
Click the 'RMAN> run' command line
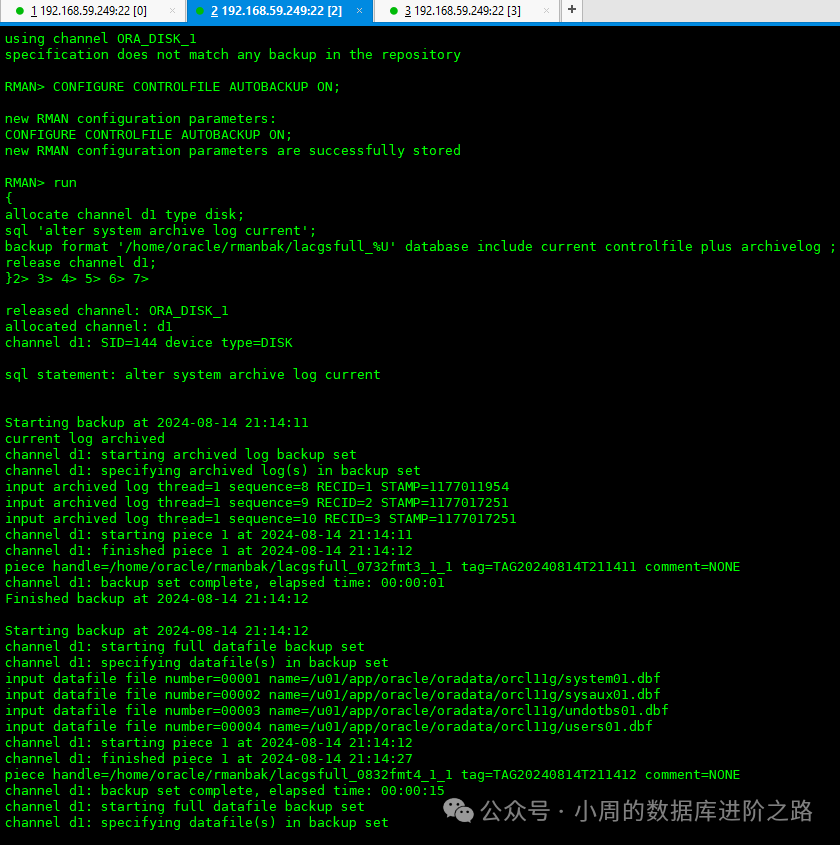coord(41,183)
